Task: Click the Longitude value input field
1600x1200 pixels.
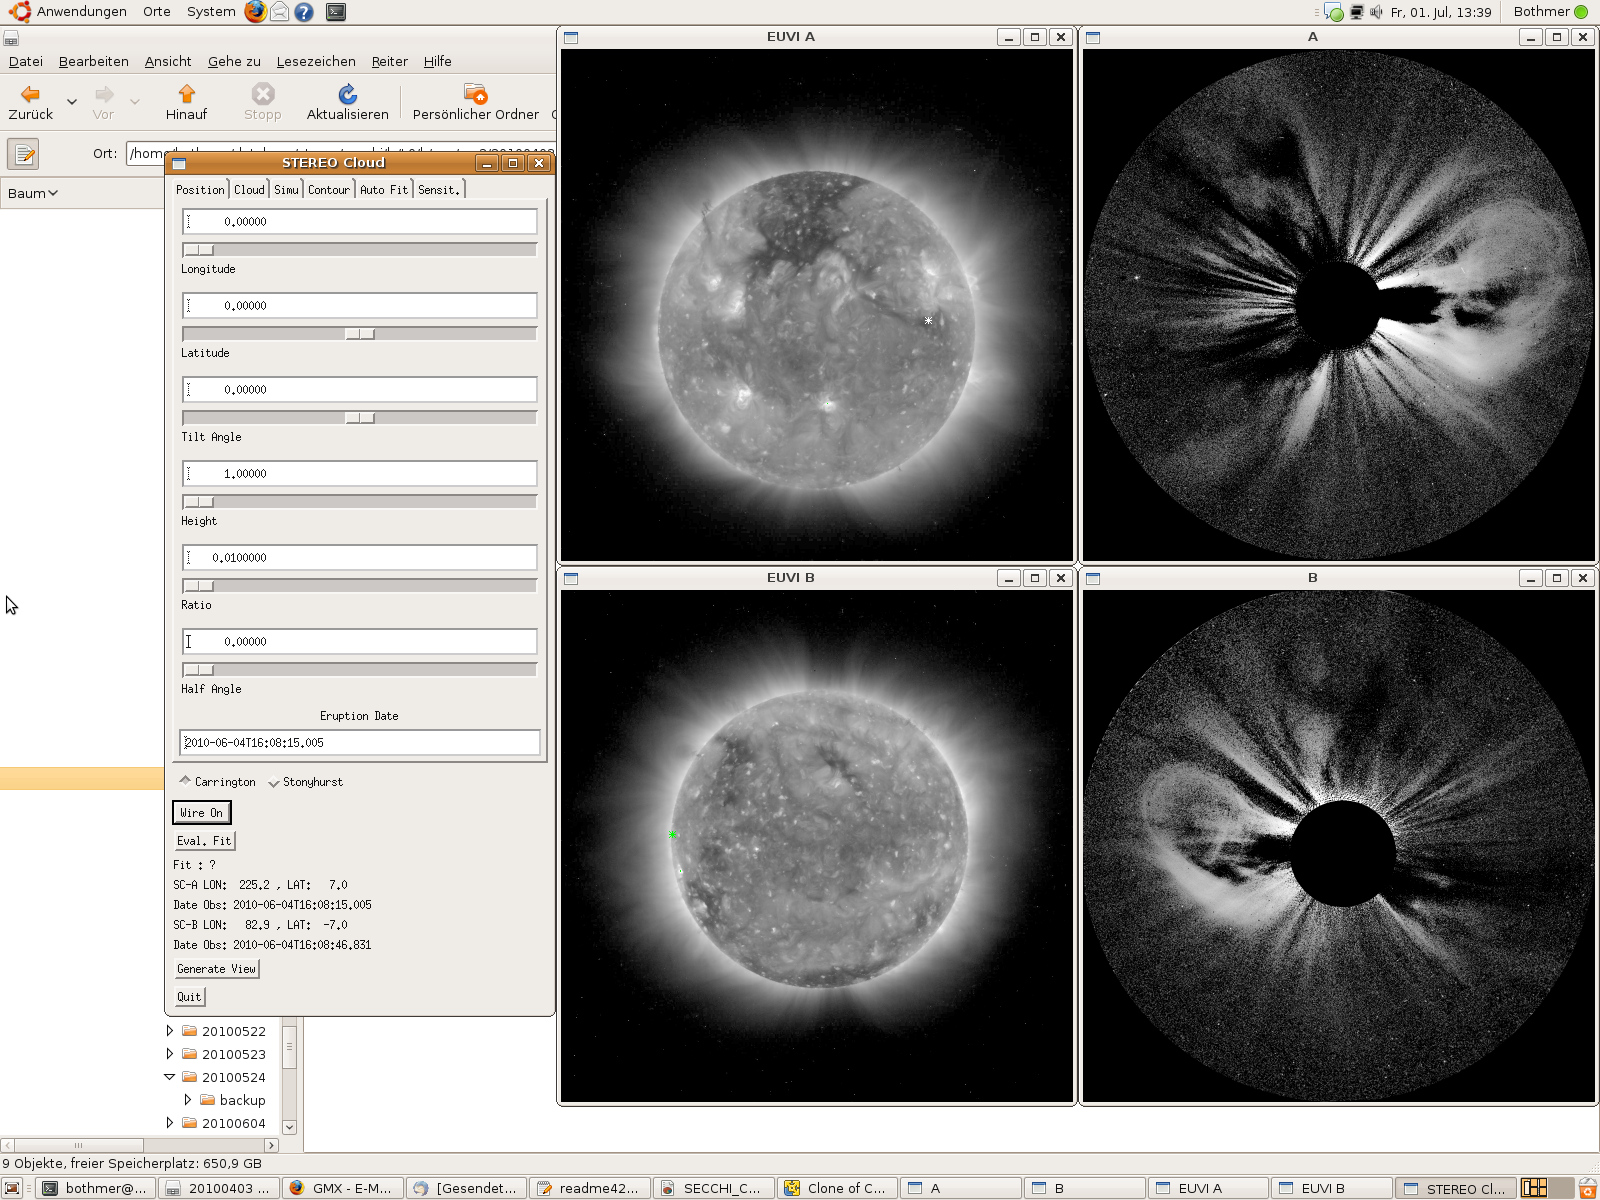Action: click(360, 221)
